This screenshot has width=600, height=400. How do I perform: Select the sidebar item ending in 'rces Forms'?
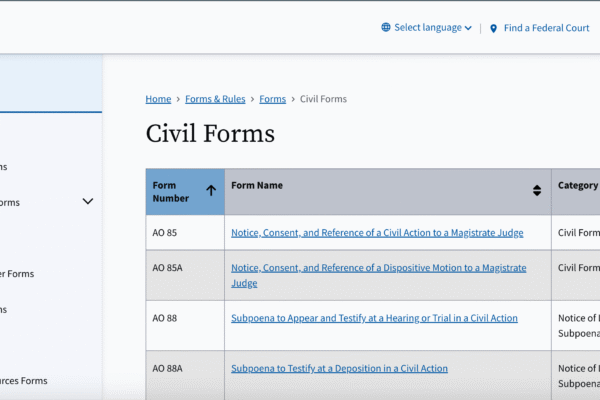[24, 380]
